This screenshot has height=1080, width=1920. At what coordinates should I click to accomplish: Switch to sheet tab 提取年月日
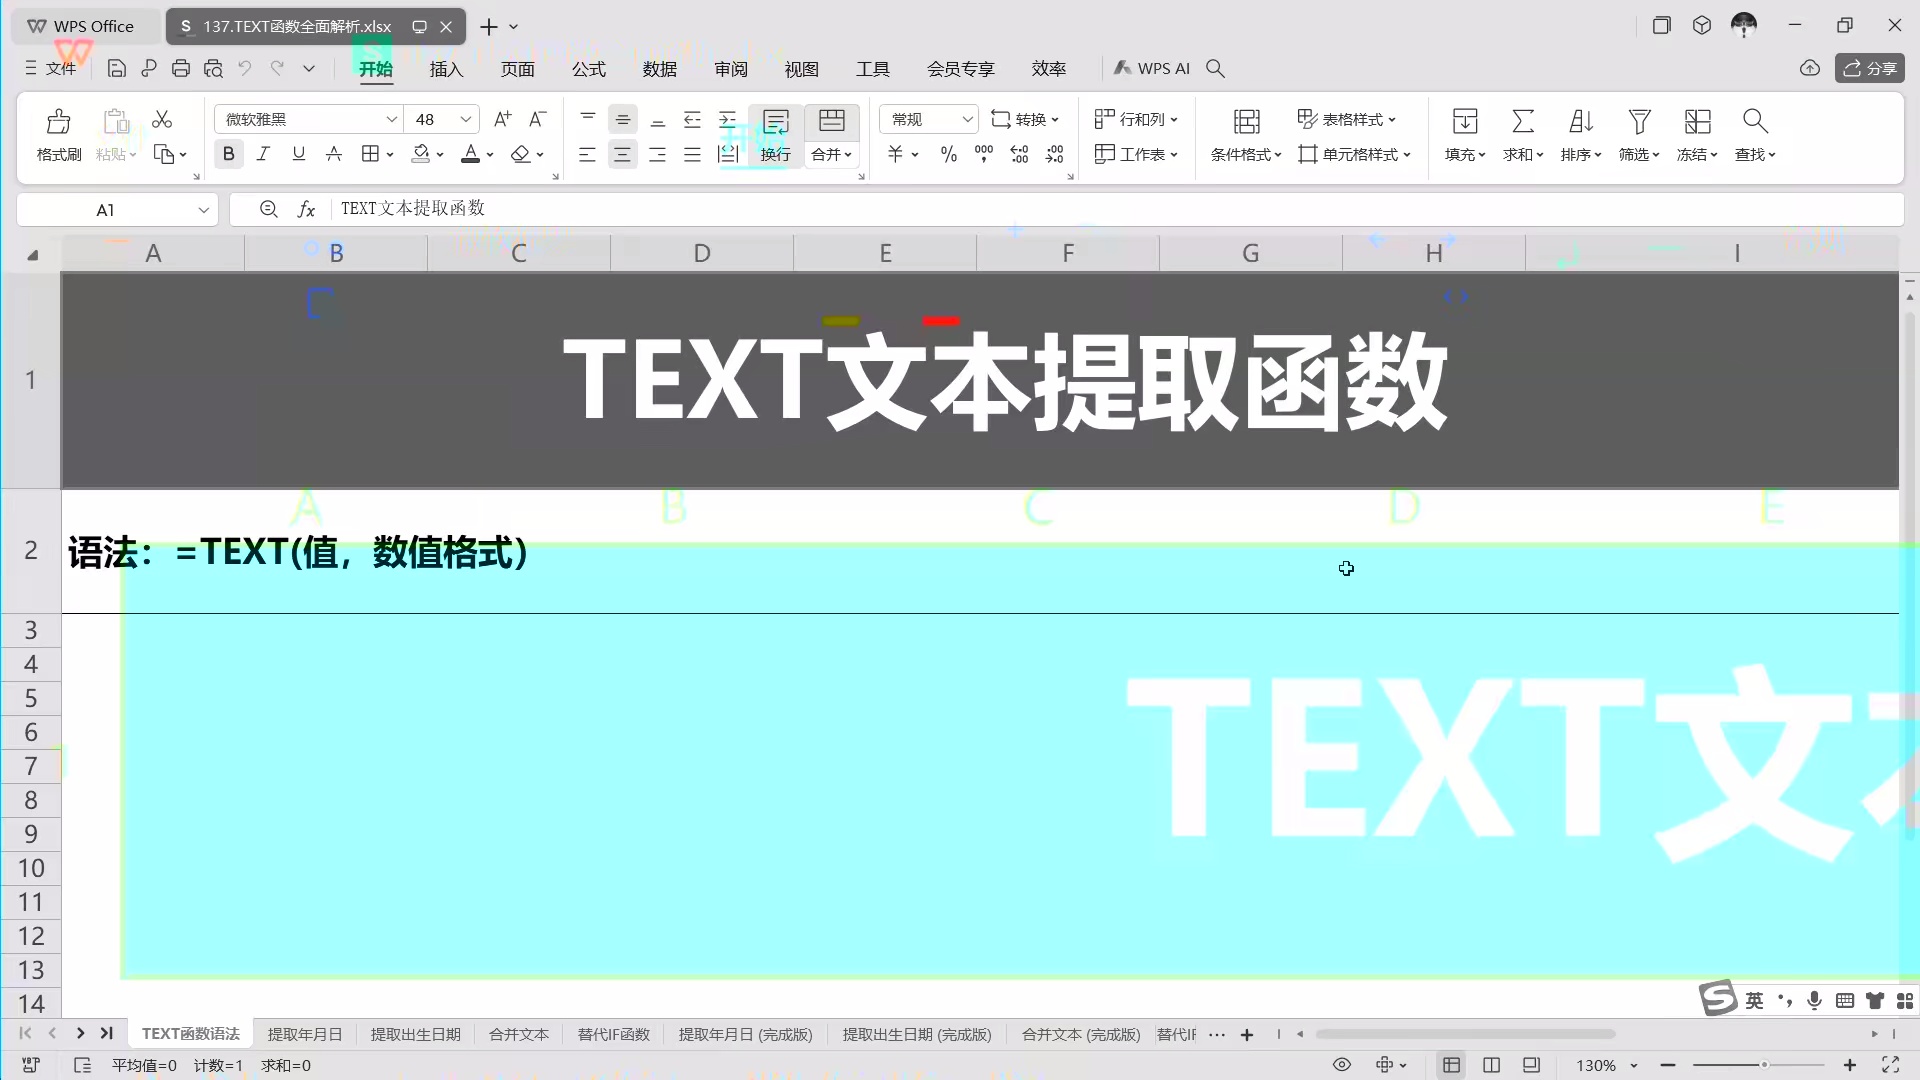click(305, 1034)
